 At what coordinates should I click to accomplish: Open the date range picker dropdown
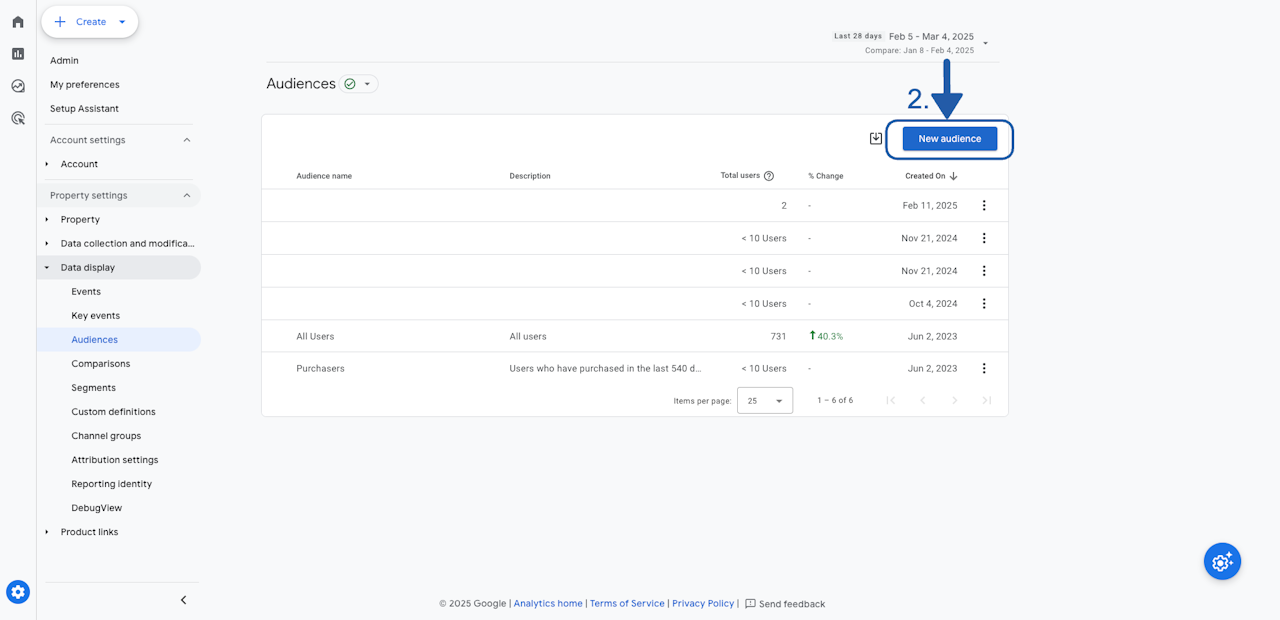[x=985, y=43]
